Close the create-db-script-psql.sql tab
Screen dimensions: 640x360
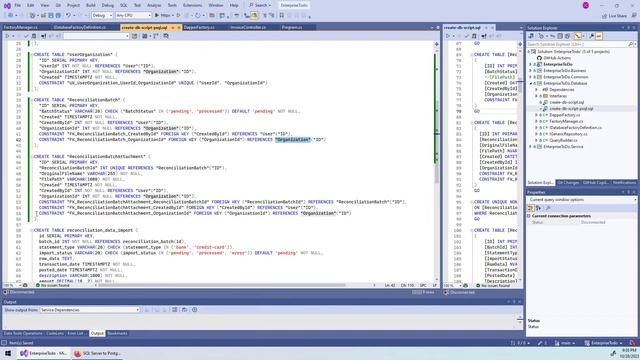coord(179,27)
